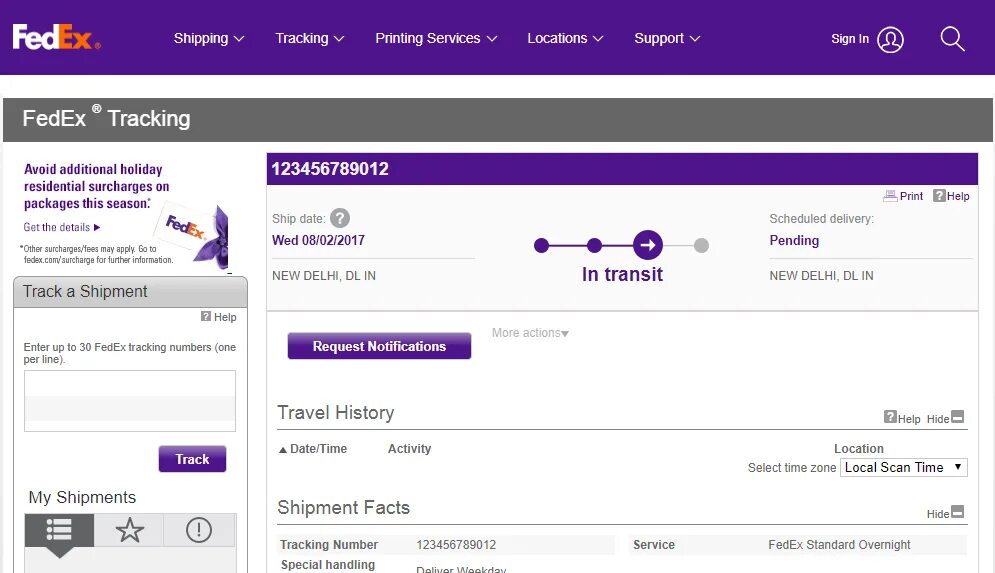Select the starred shipments tab icon

[x=129, y=530]
